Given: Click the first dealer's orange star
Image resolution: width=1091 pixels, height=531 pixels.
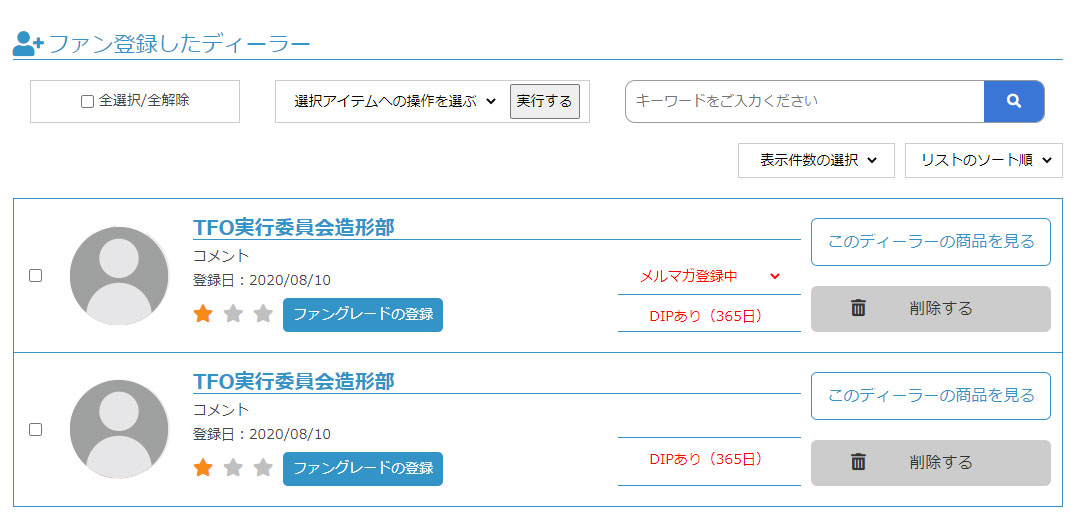Looking at the screenshot, I should 203,314.
